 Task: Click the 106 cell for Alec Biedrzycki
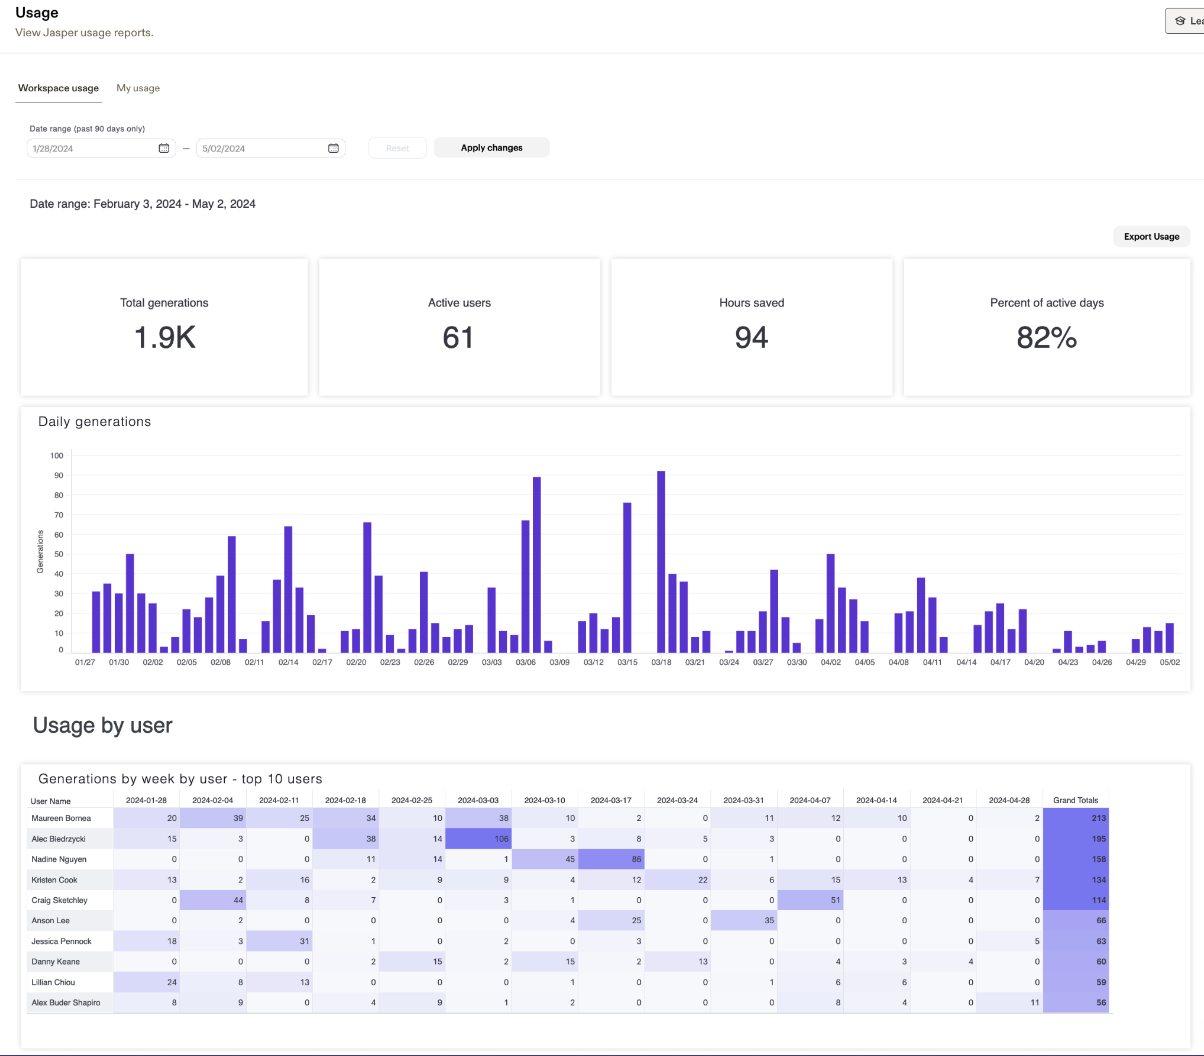(x=478, y=838)
